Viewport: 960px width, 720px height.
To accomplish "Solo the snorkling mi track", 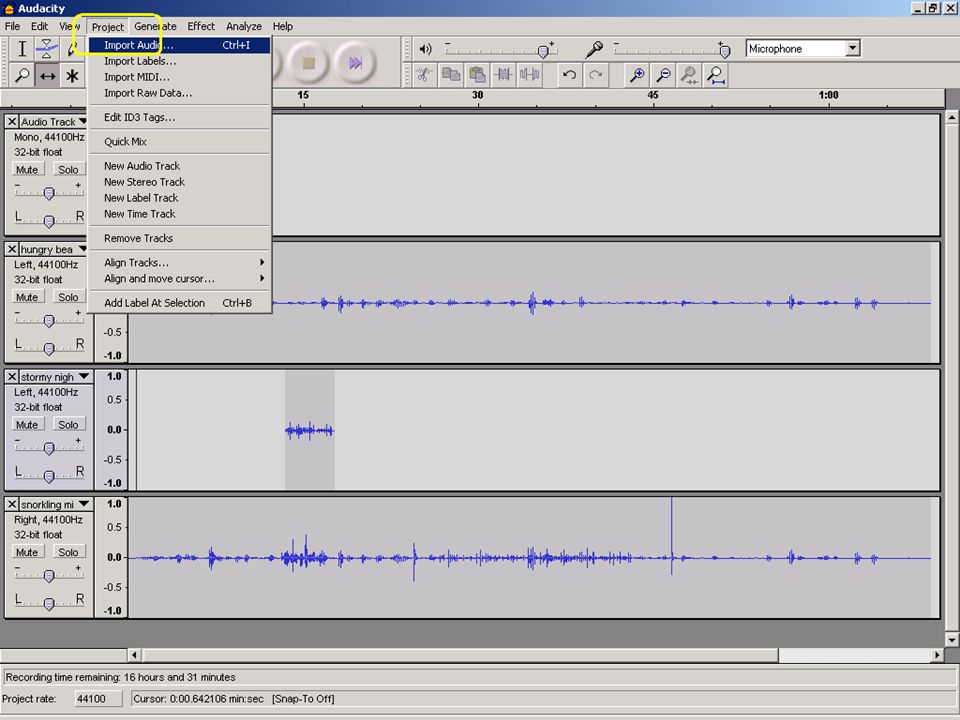I will (68, 552).
